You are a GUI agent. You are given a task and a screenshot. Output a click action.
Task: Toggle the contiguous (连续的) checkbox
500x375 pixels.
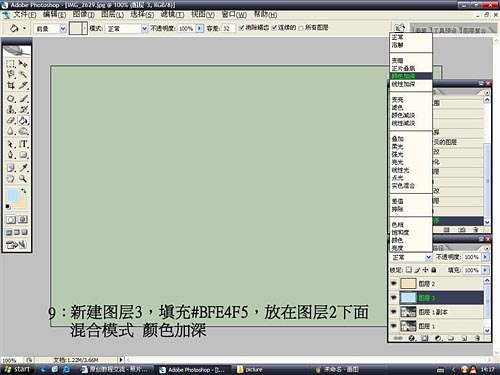[x=274, y=28]
